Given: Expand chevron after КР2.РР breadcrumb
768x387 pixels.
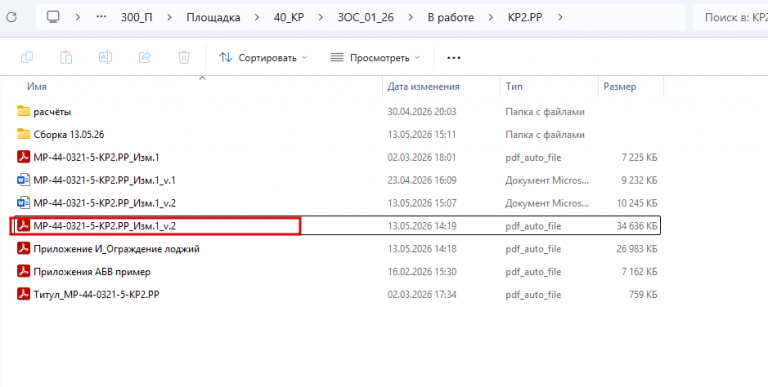Looking at the screenshot, I should 560,17.
